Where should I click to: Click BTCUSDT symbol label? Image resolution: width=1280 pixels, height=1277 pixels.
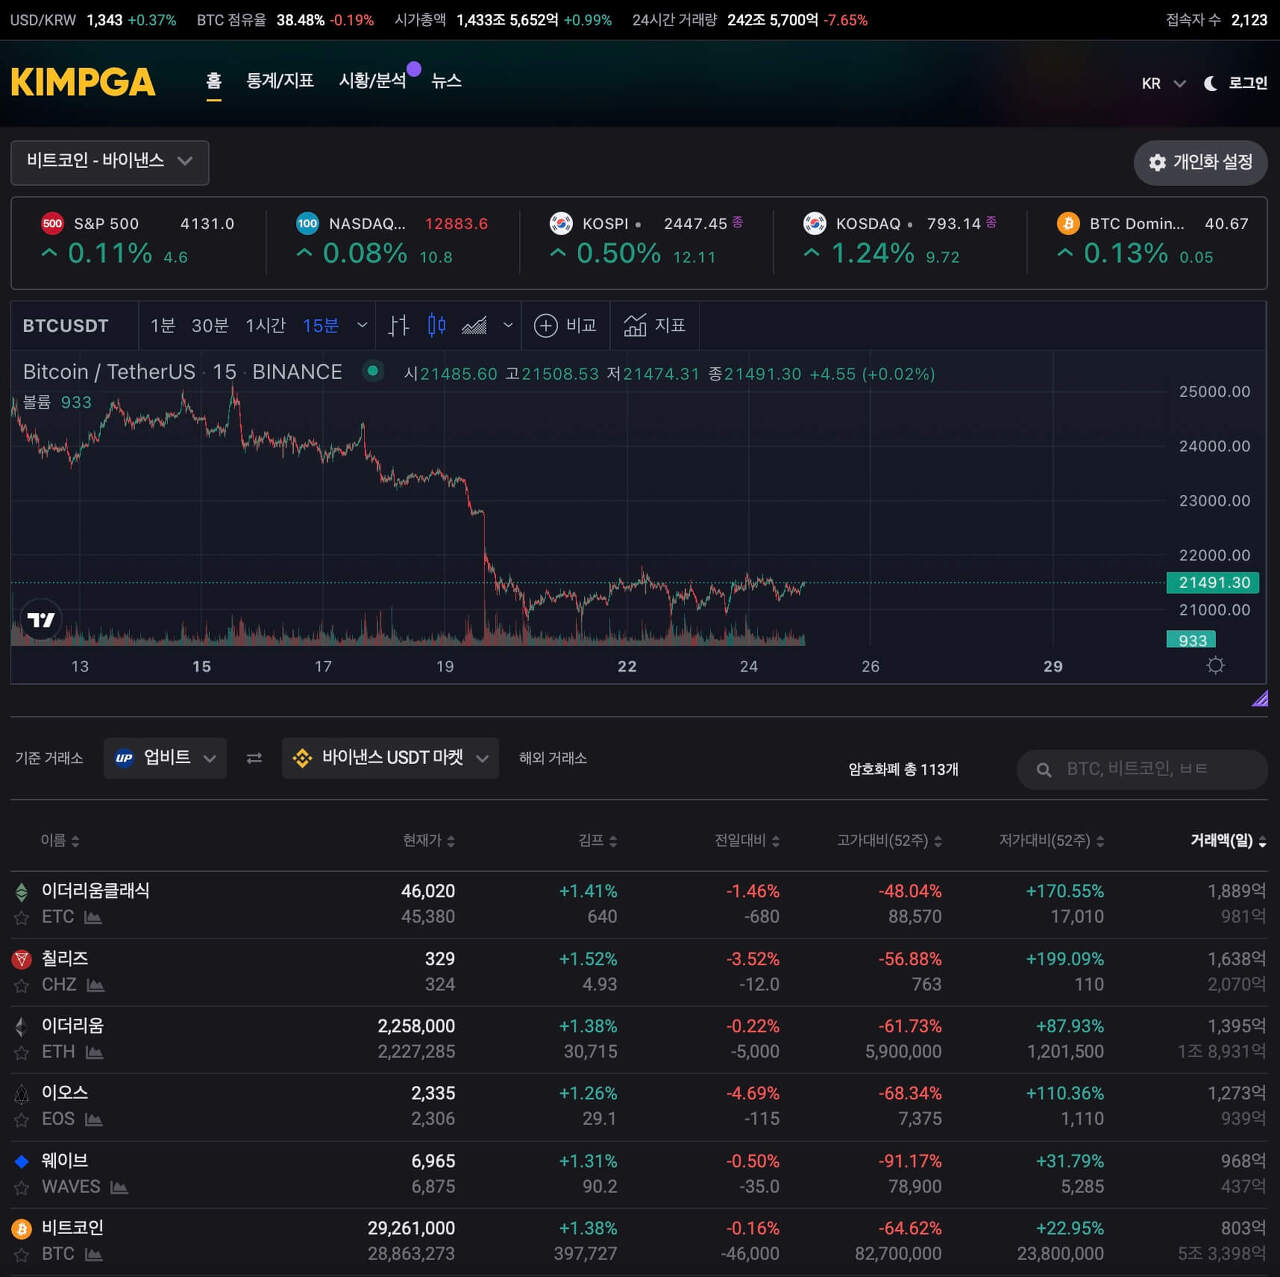pyautogui.click(x=66, y=325)
